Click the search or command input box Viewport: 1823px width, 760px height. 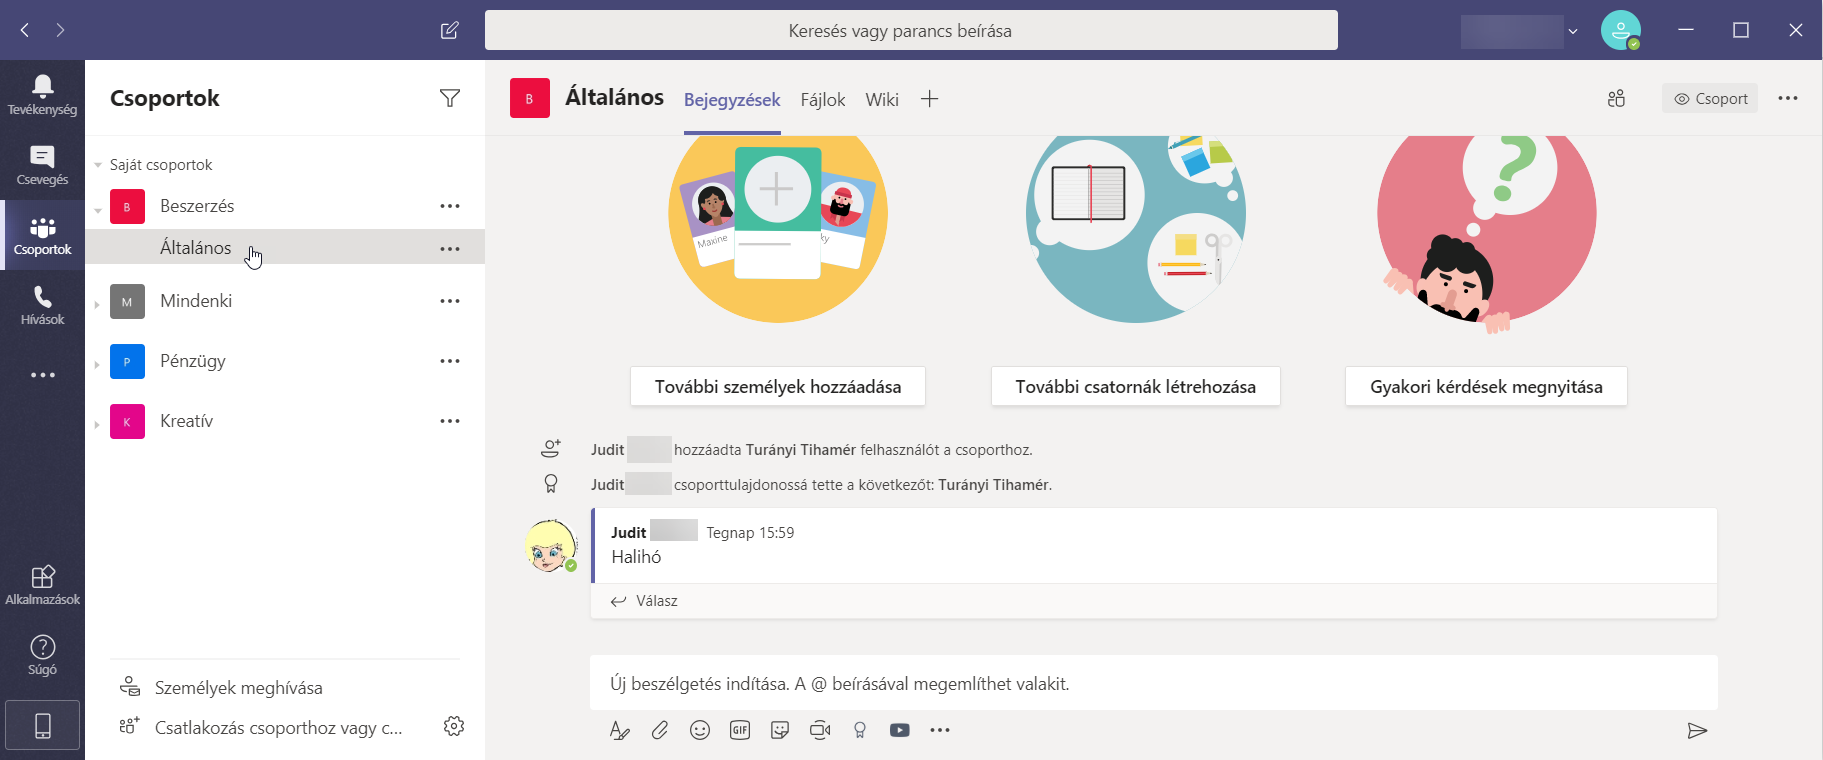point(910,31)
